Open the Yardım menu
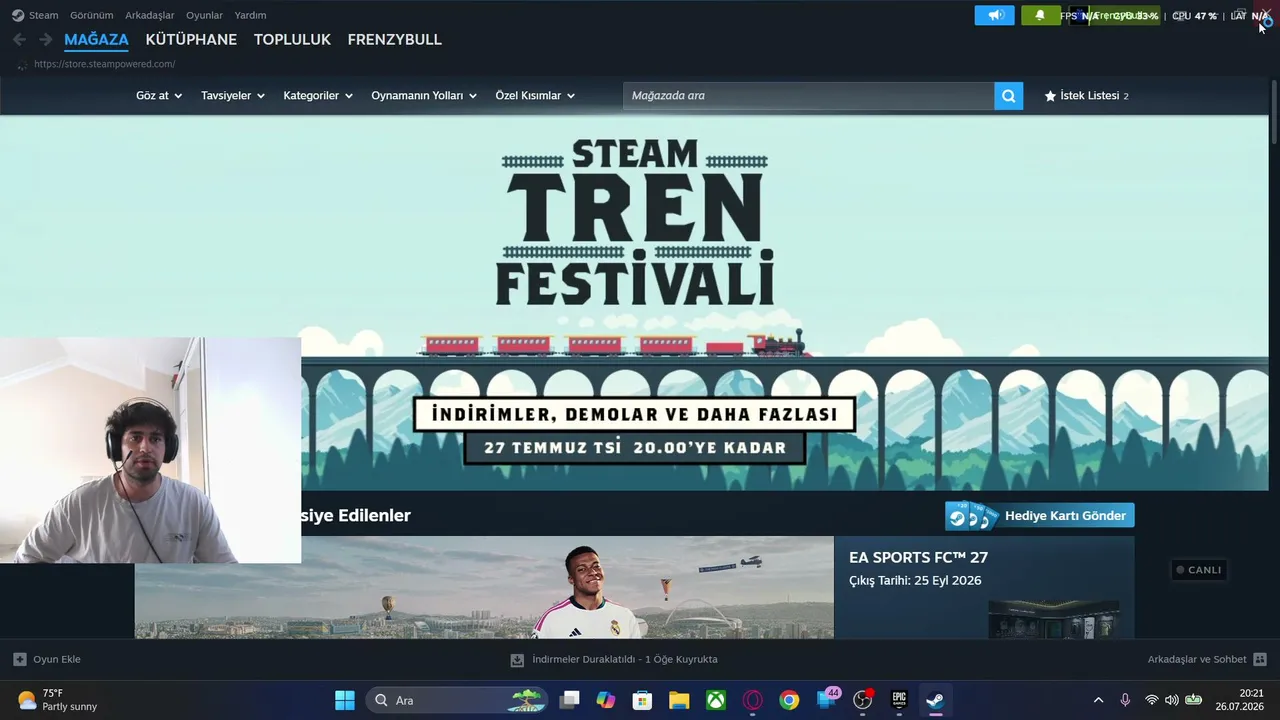 [250, 15]
